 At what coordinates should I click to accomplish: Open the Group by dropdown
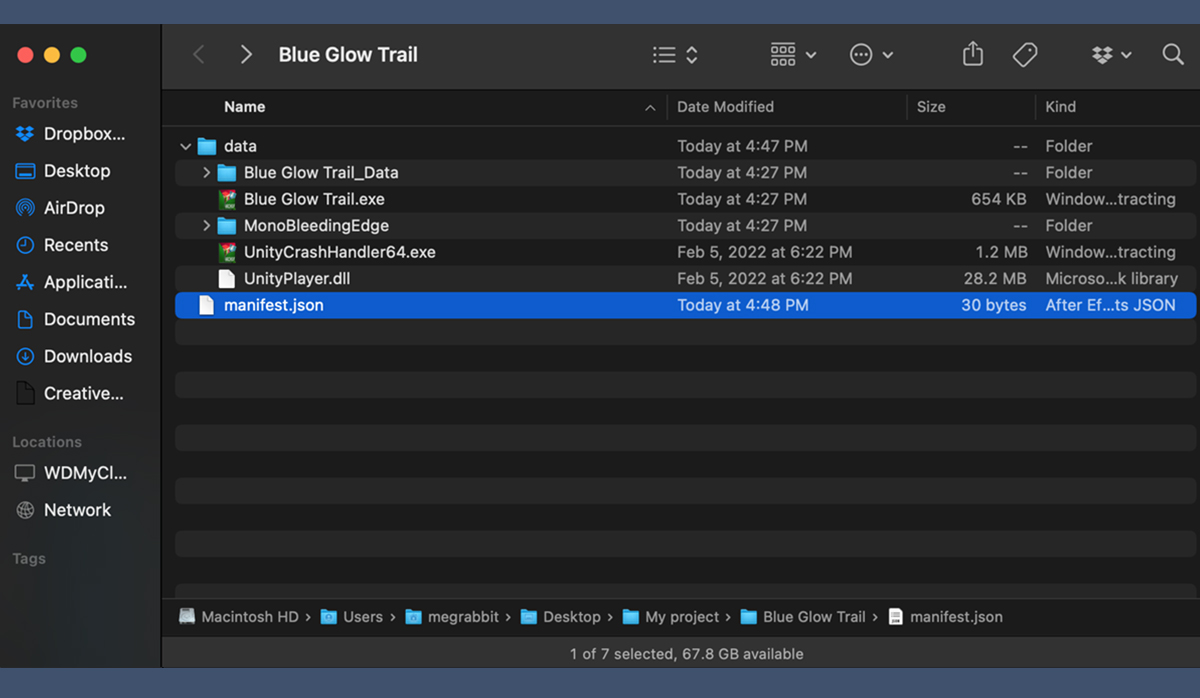pos(794,55)
